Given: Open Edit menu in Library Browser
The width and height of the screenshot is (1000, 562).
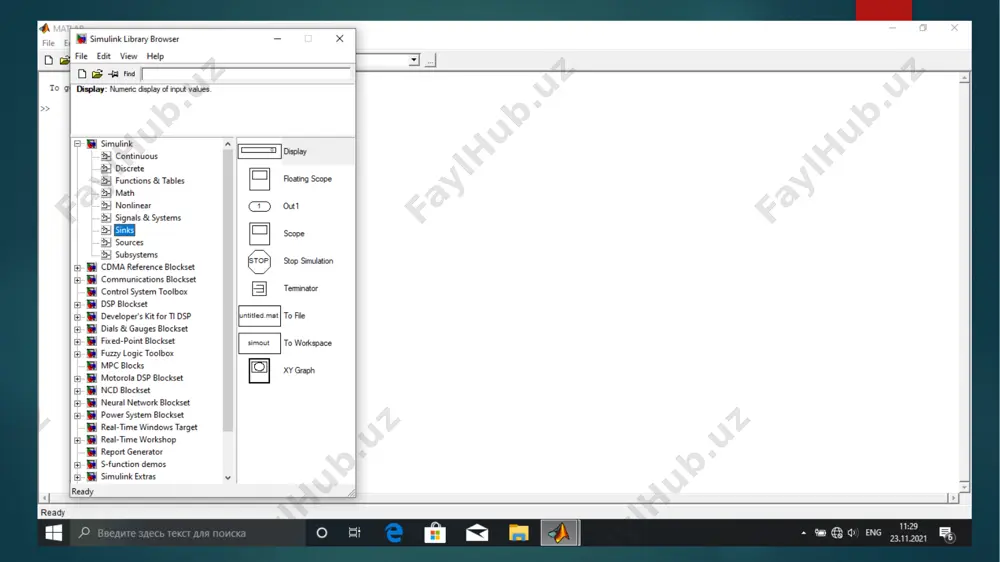Looking at the screenshot, I should tap(103, 56).
